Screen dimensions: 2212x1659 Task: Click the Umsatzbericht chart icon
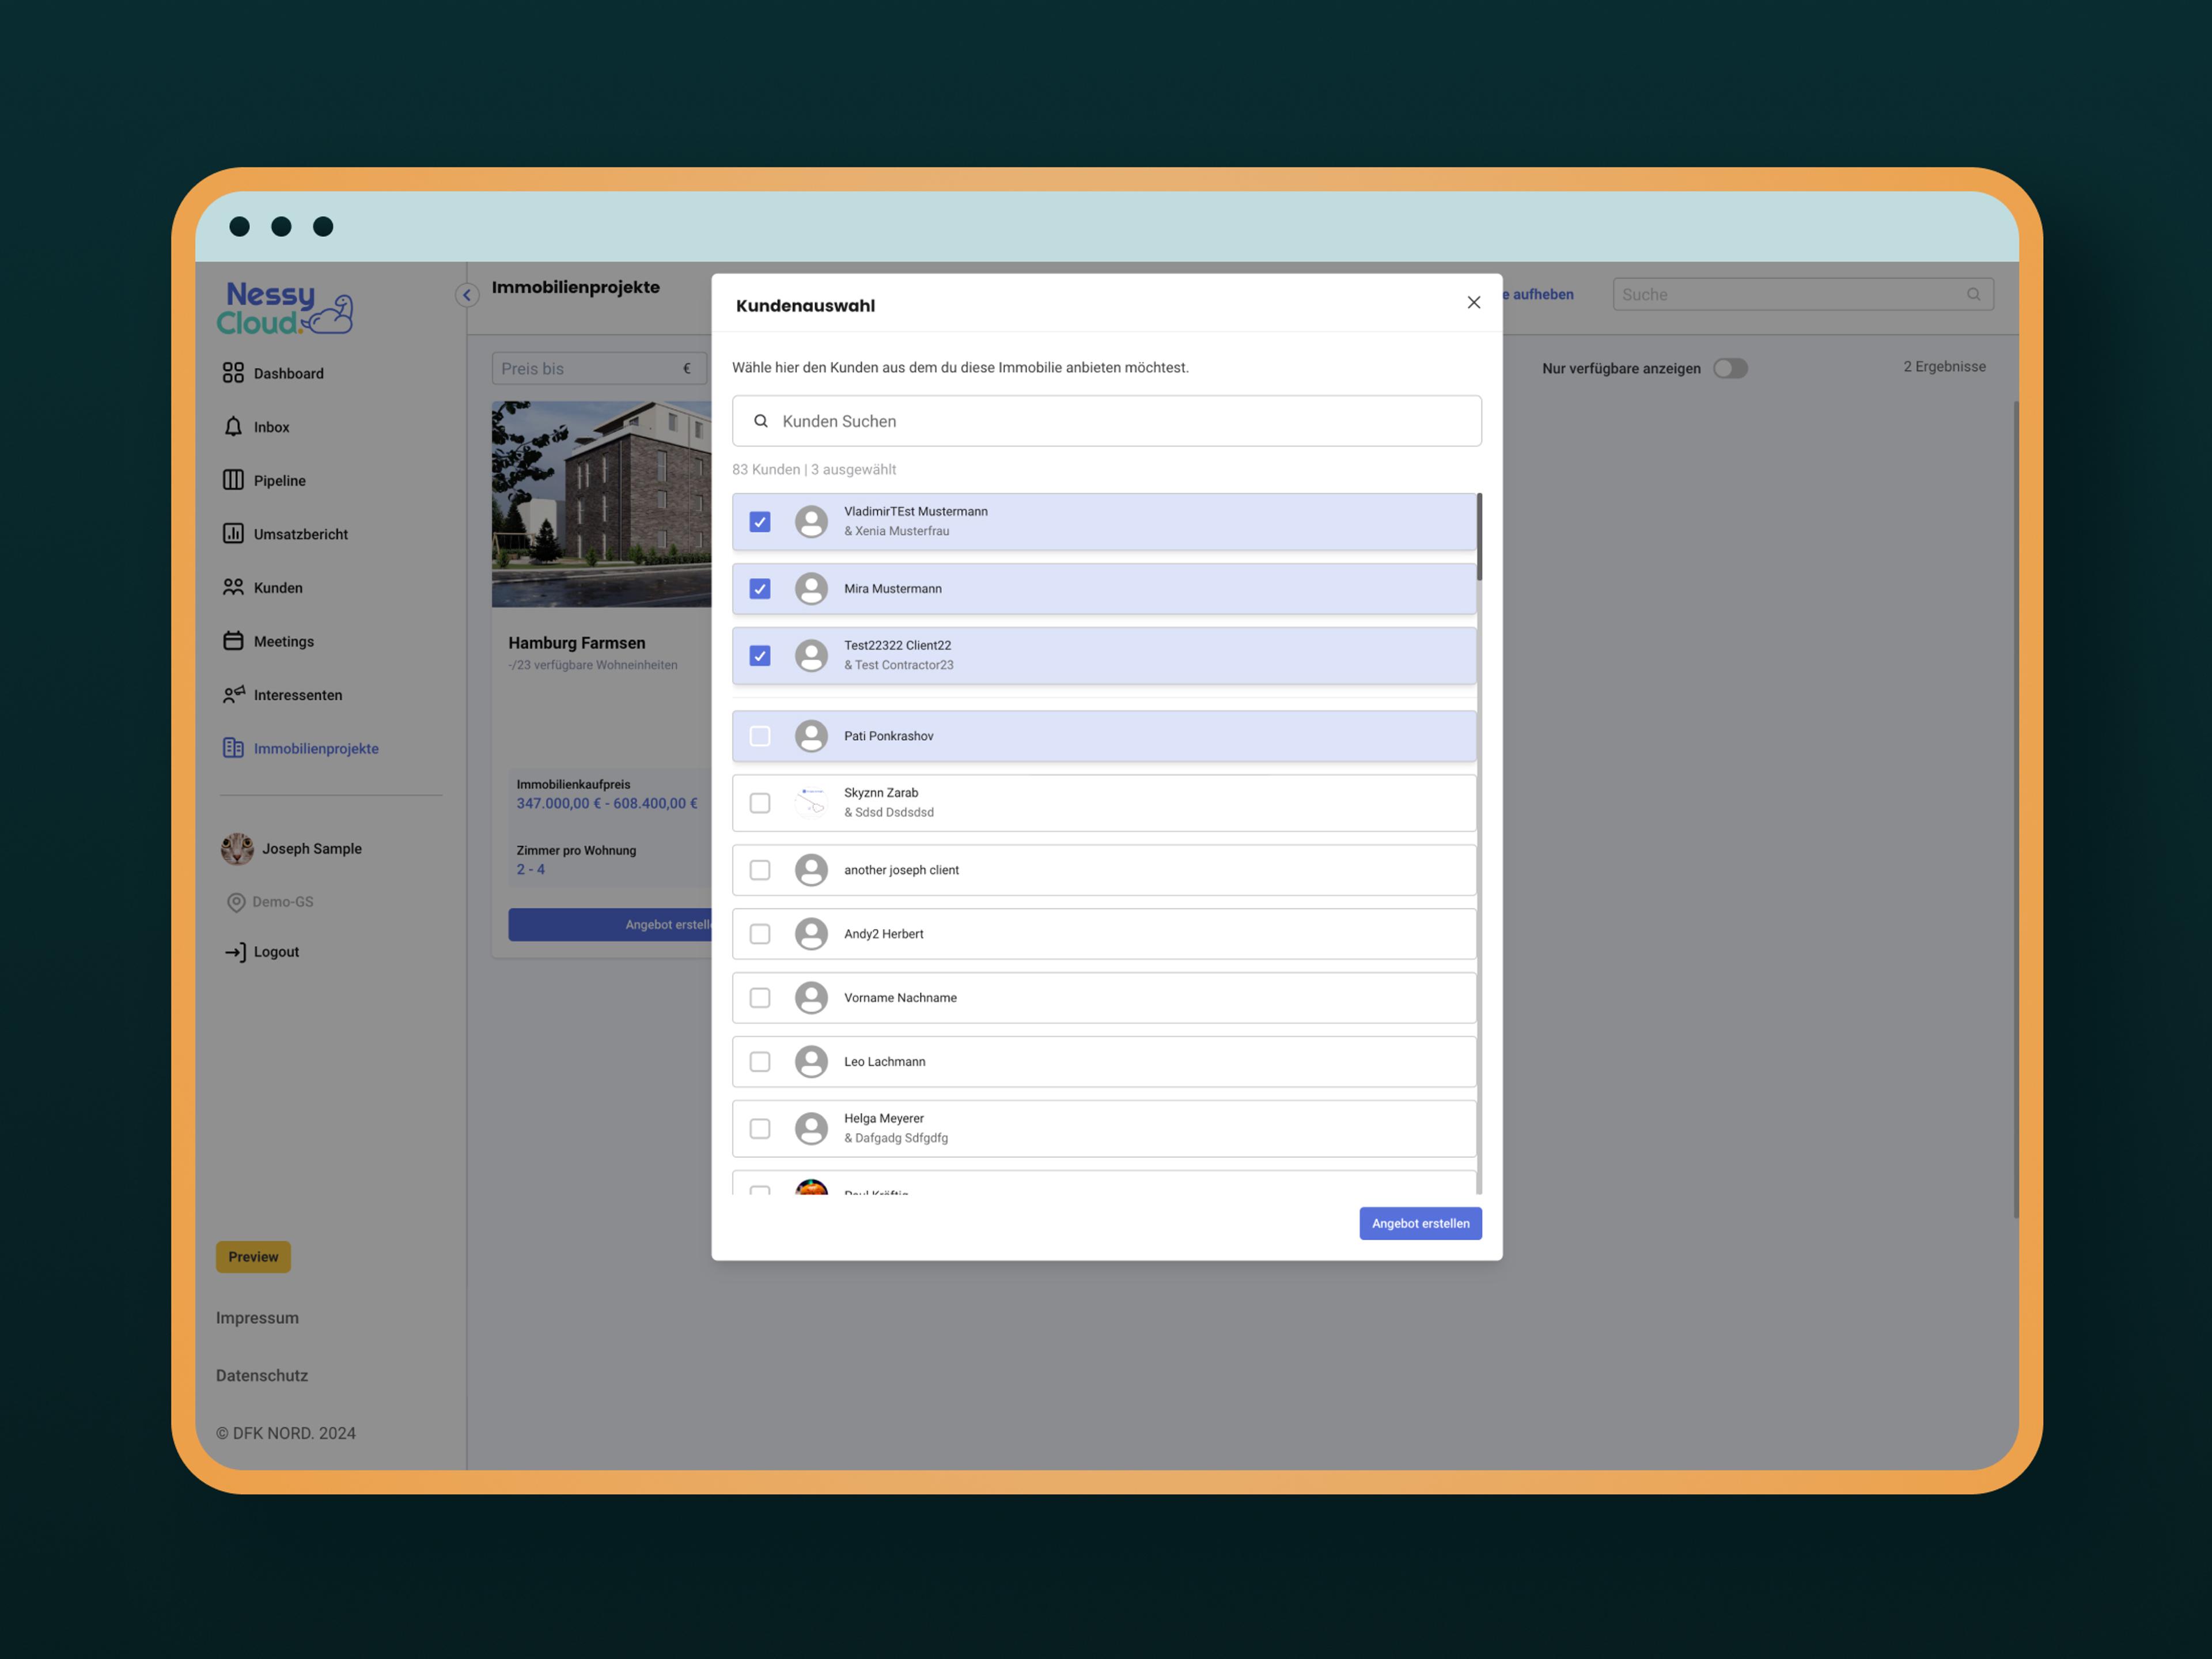click(x=233, y=534)
